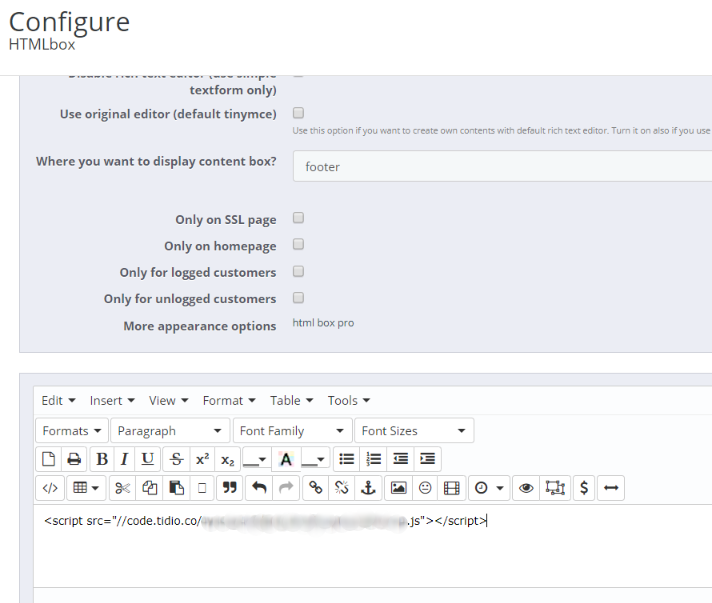The image size is (712, 603).
Task: Click the Cut scissors icon
Action: click(123, 488)
